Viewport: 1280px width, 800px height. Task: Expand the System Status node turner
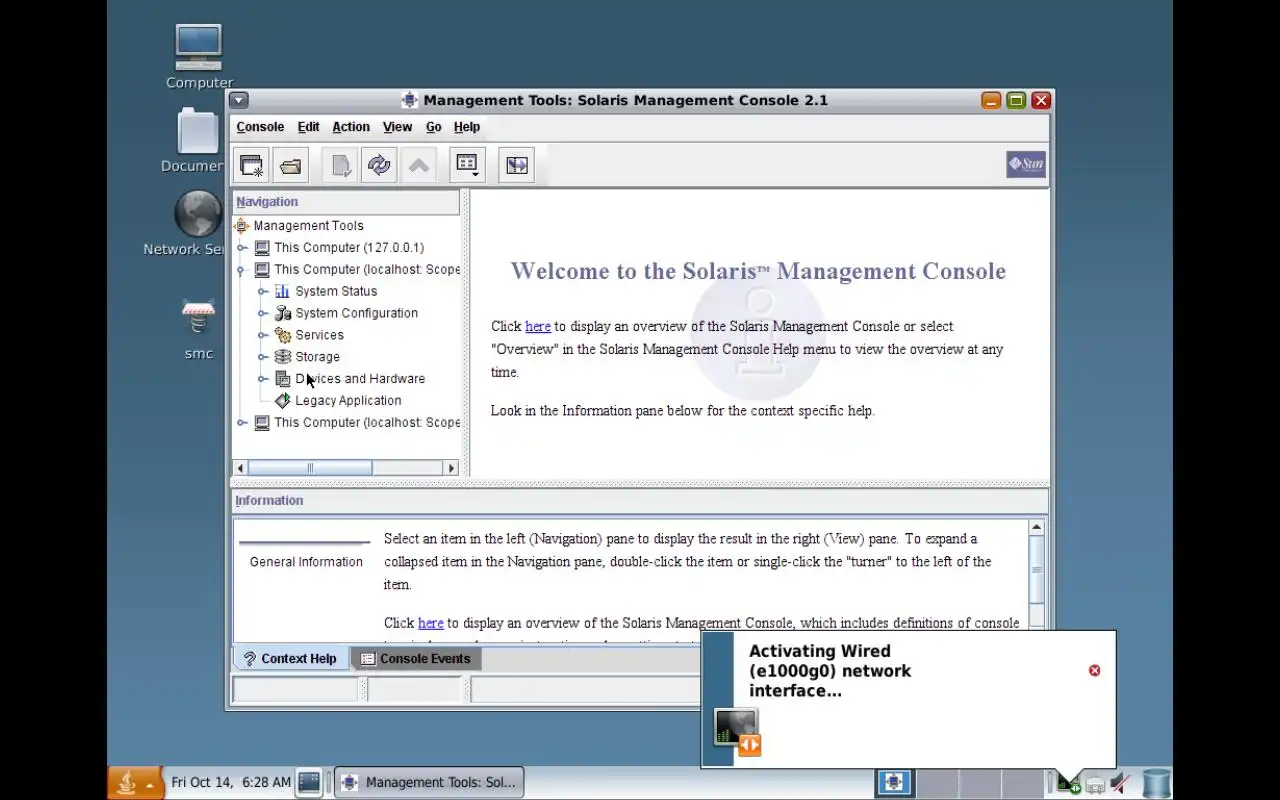(x=262, y=292)
